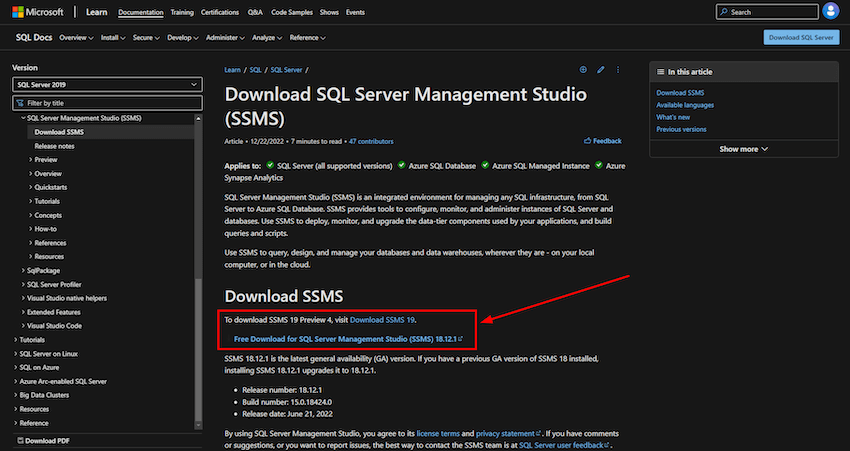Open the SQL Server user feedback link

coord(564,445)
